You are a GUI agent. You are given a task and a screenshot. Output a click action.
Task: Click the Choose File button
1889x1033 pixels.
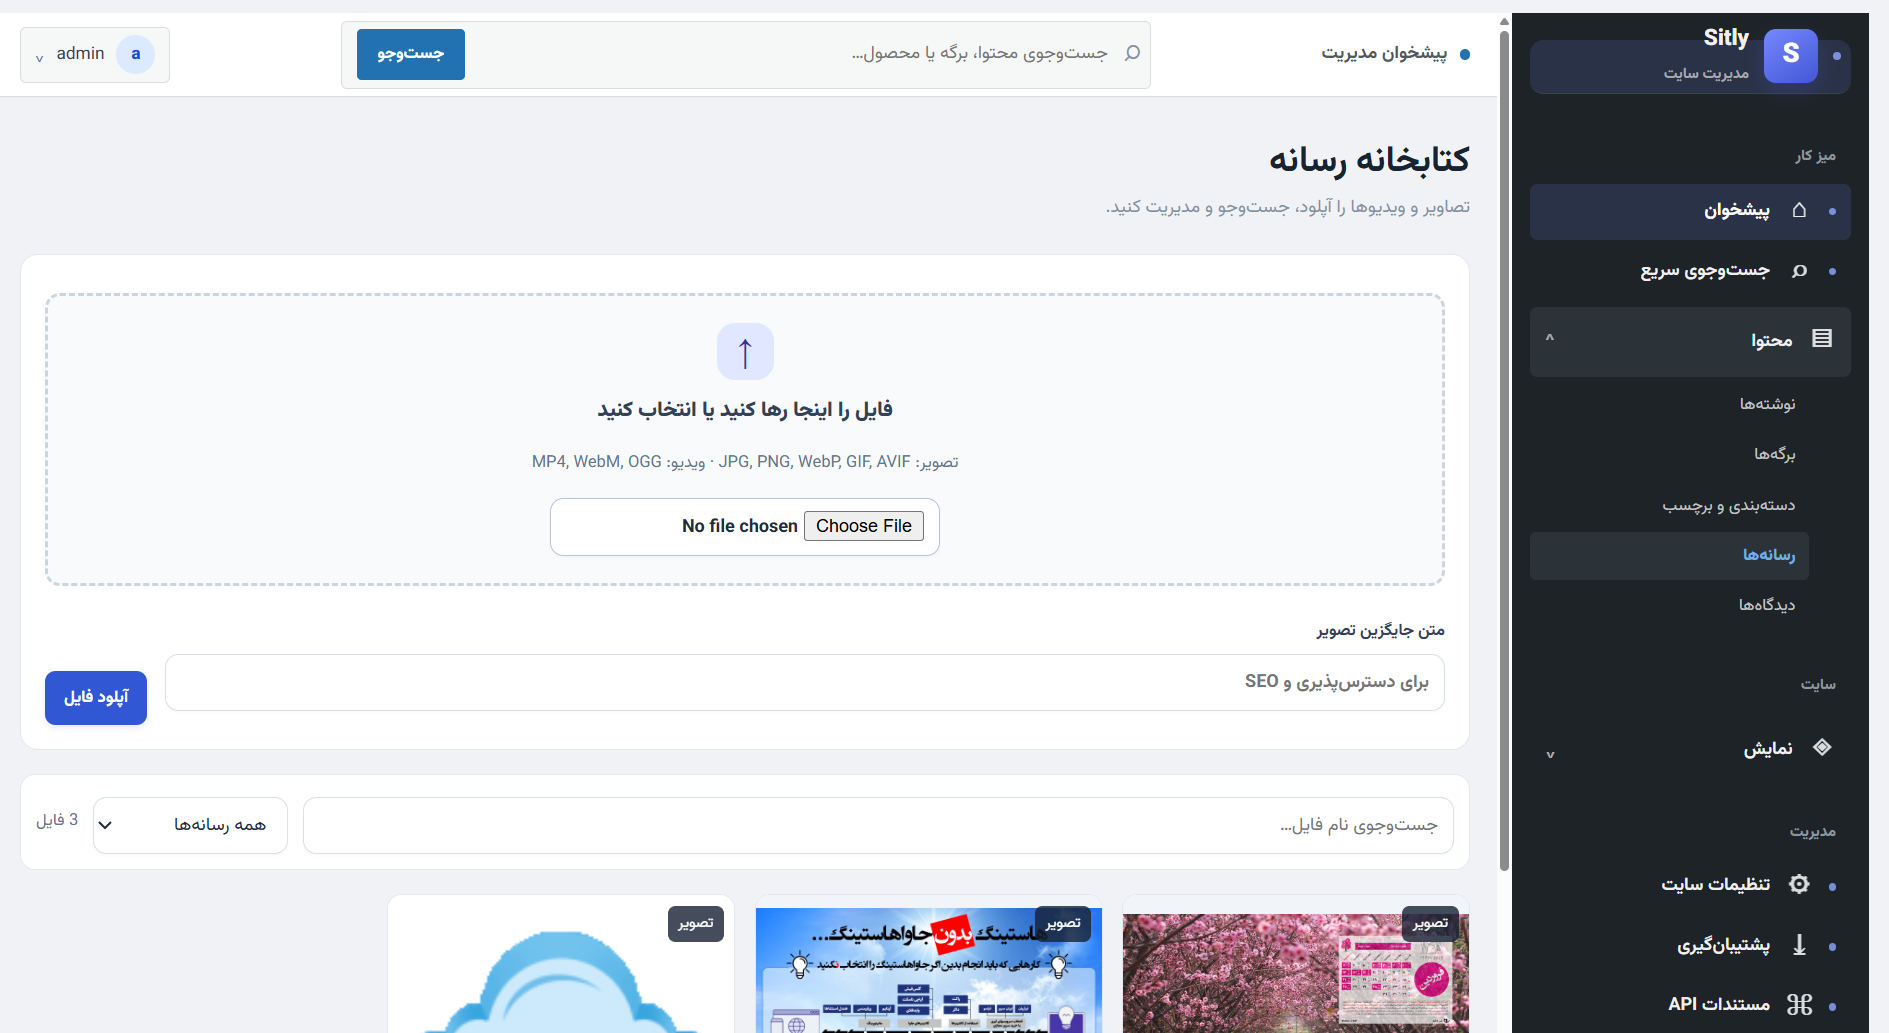click(864, 526)
